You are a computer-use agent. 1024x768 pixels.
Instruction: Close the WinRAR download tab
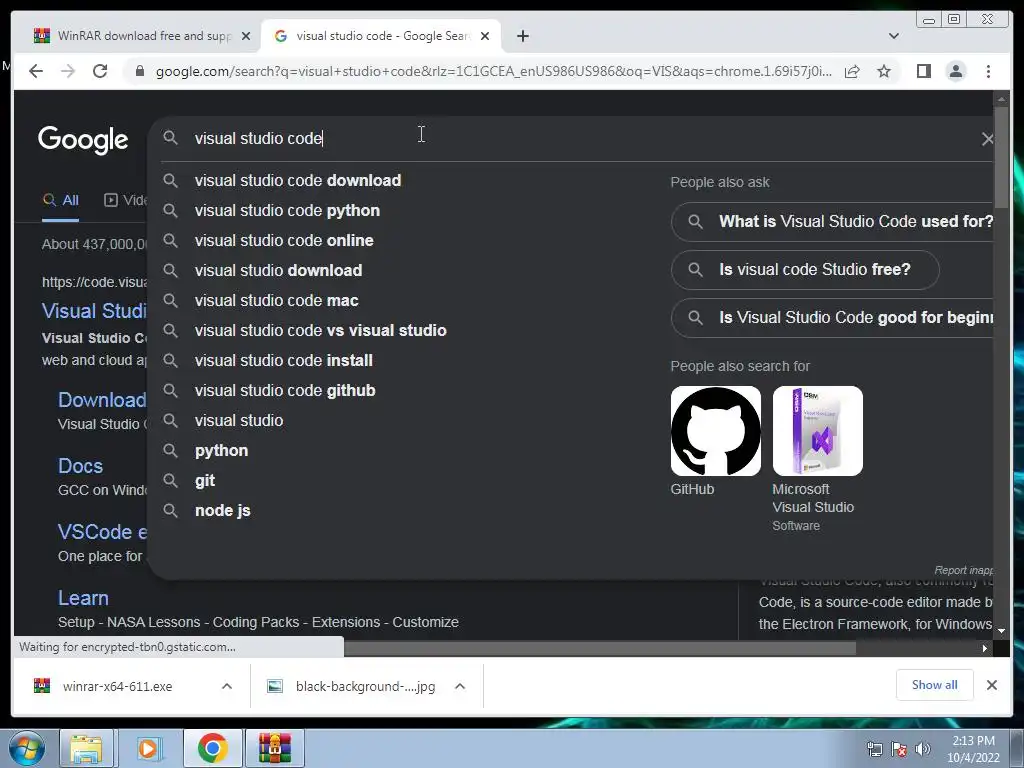pyautogui.click(x=246, y=36)
